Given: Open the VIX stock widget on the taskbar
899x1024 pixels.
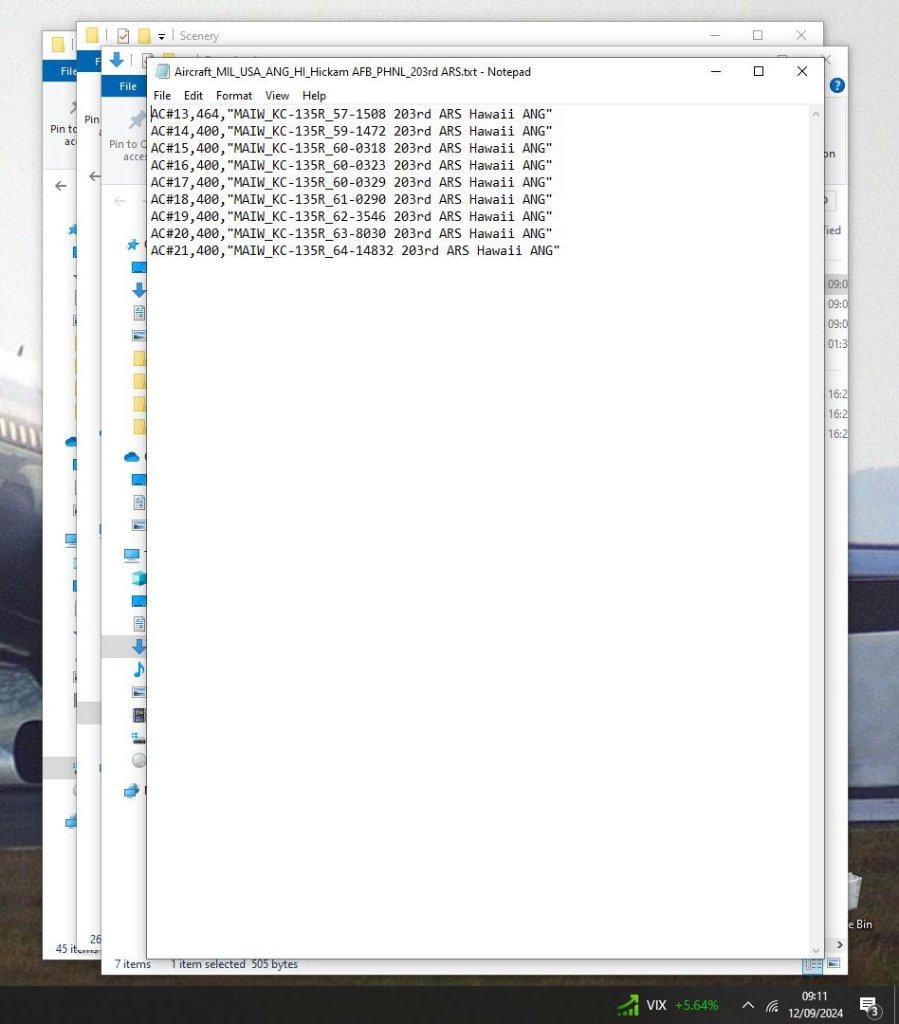Looking at the screenshot, I should click(x=667, y=1005).
